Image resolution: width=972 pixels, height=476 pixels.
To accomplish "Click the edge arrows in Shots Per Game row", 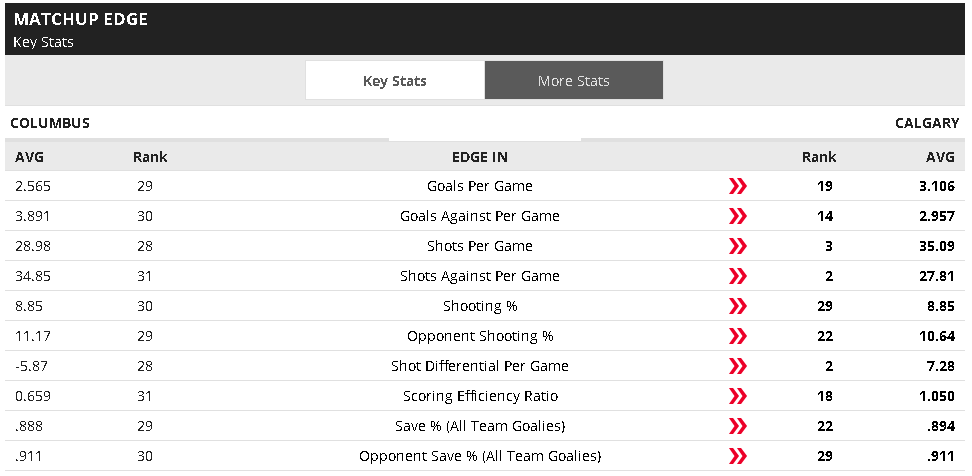I will tap(738, 246).
